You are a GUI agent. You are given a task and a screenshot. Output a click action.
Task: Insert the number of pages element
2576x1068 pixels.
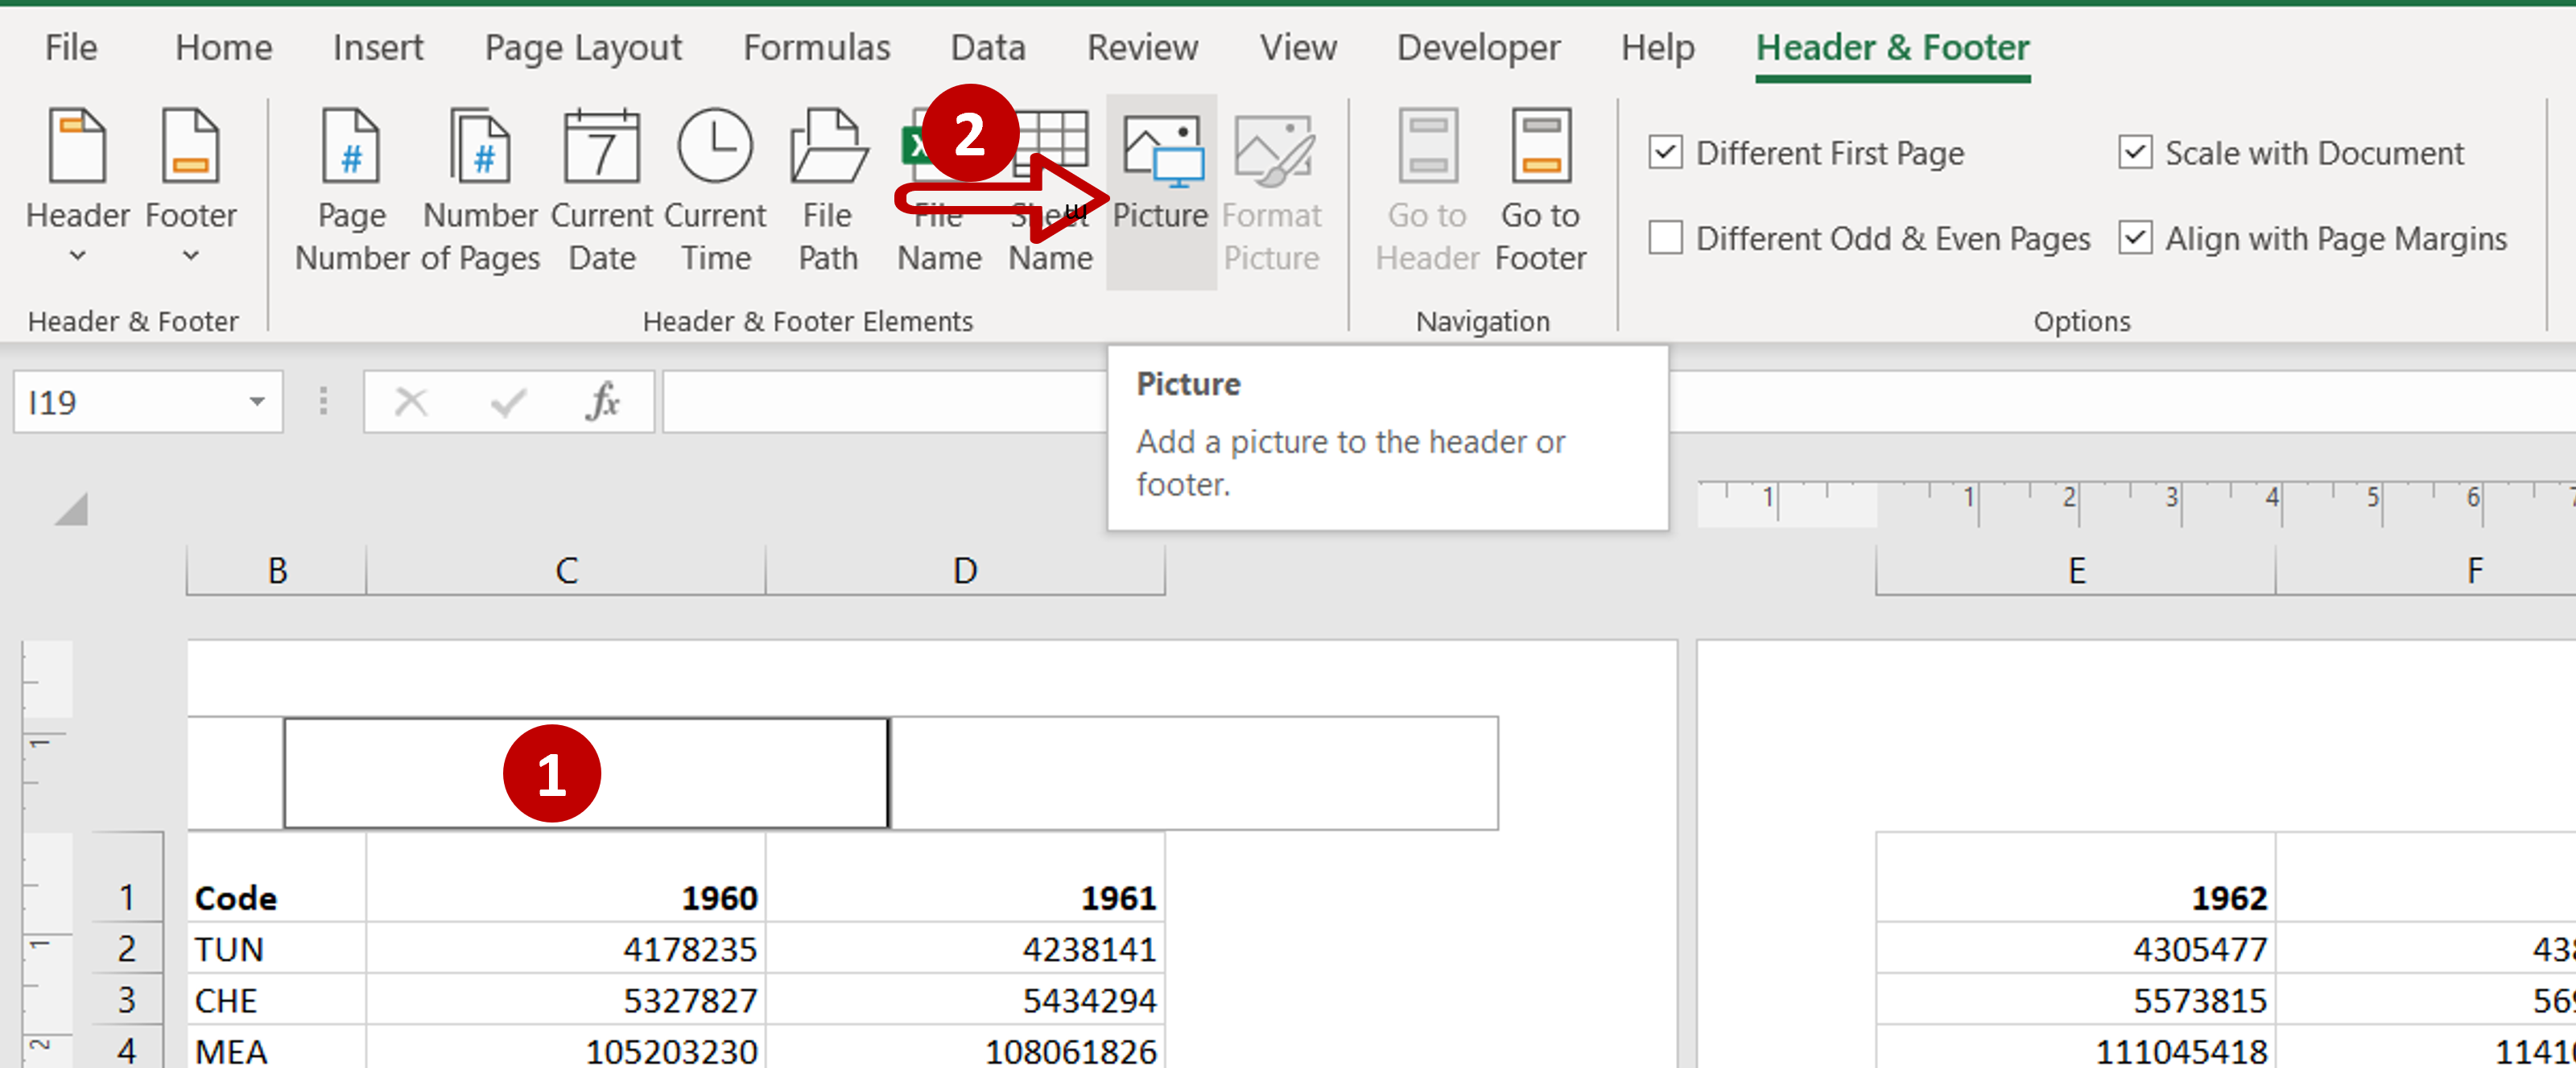point(480,185)
